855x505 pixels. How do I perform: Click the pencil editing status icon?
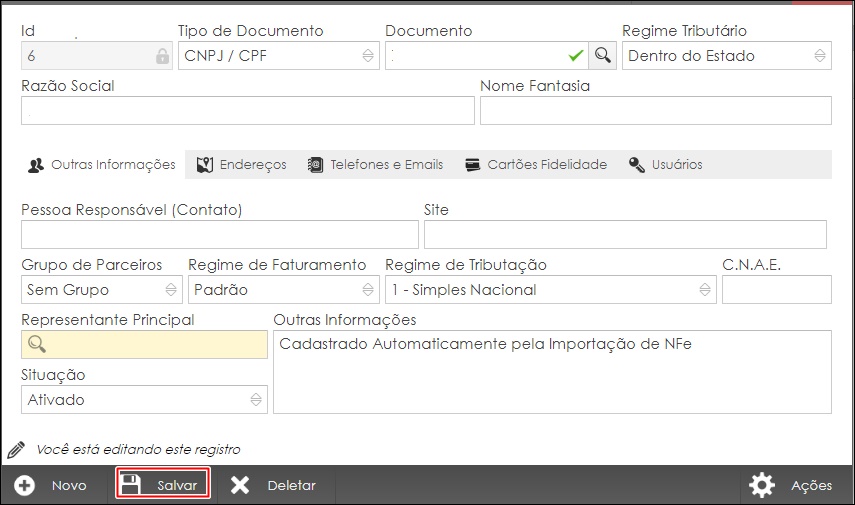16,449
